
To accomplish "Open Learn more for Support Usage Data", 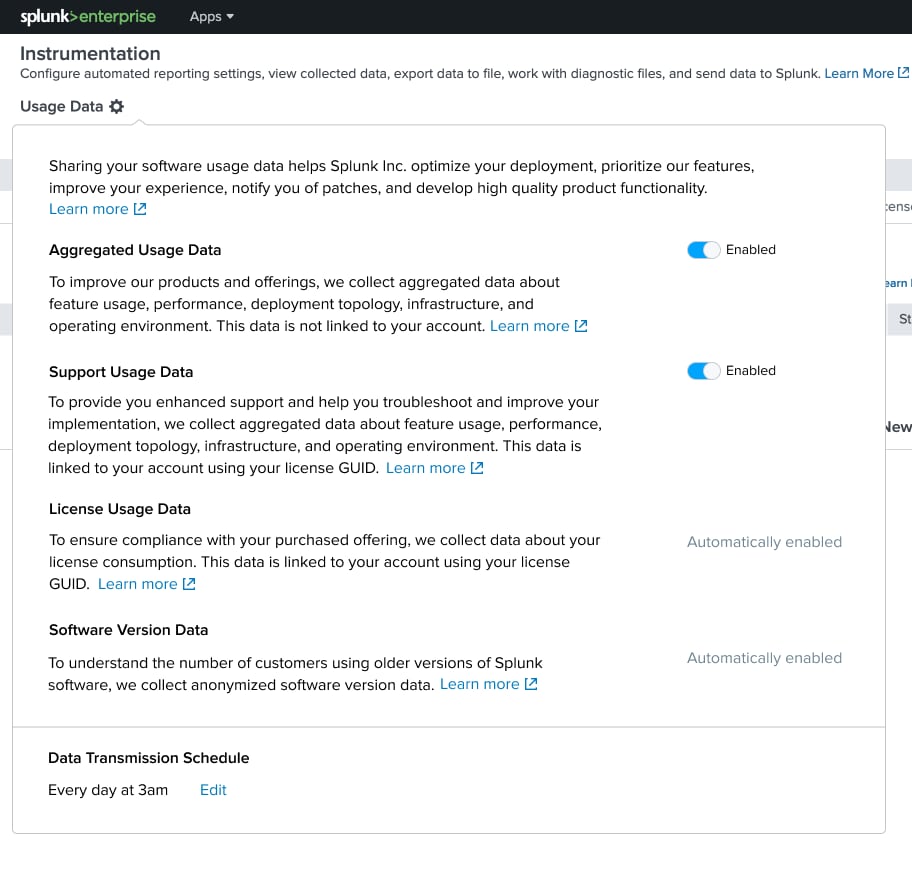I will tap(425, 468).
